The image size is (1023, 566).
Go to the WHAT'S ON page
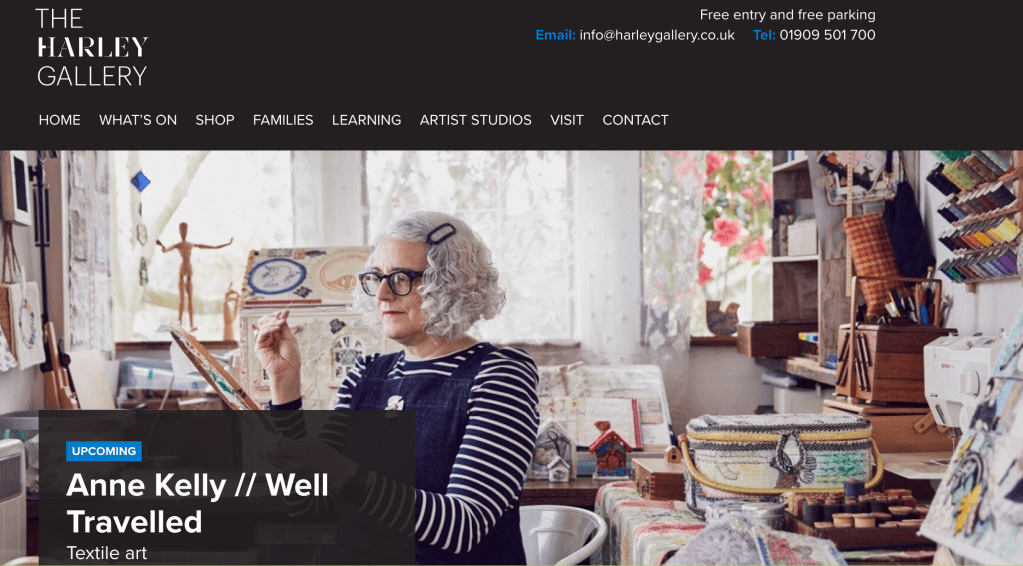point(138,120)
